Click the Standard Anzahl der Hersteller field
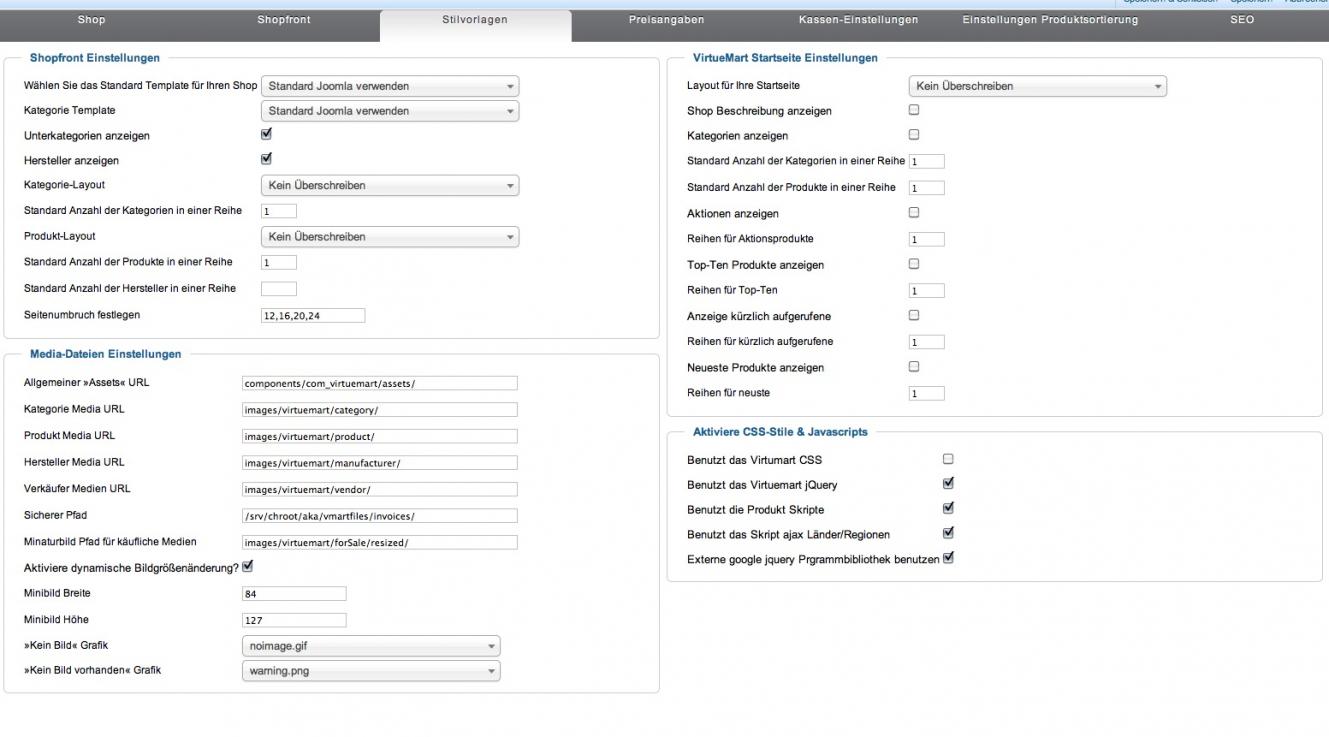Screen dimensions: 1329x737 [x=279, y=289]
